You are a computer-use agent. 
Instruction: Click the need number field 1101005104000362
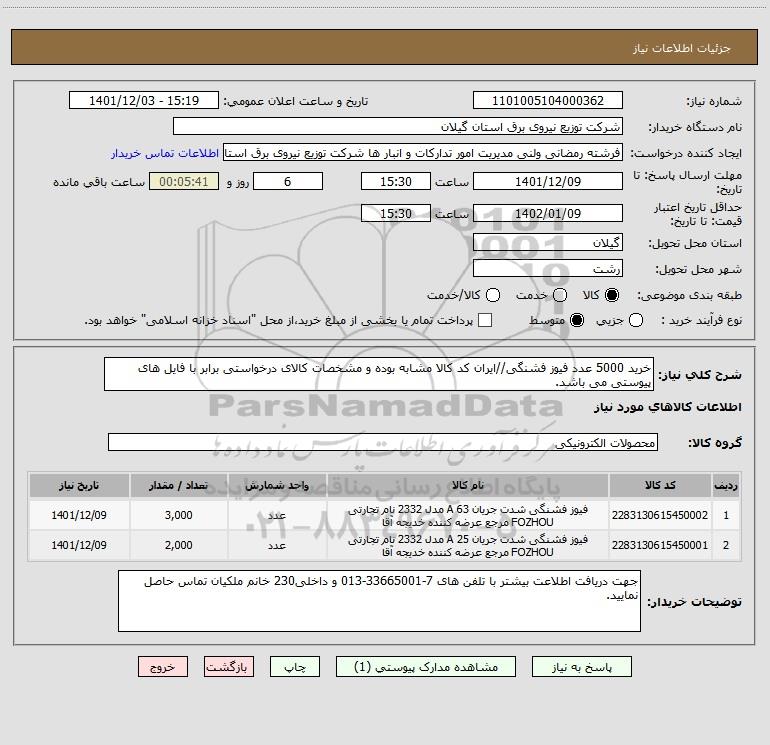548,101
